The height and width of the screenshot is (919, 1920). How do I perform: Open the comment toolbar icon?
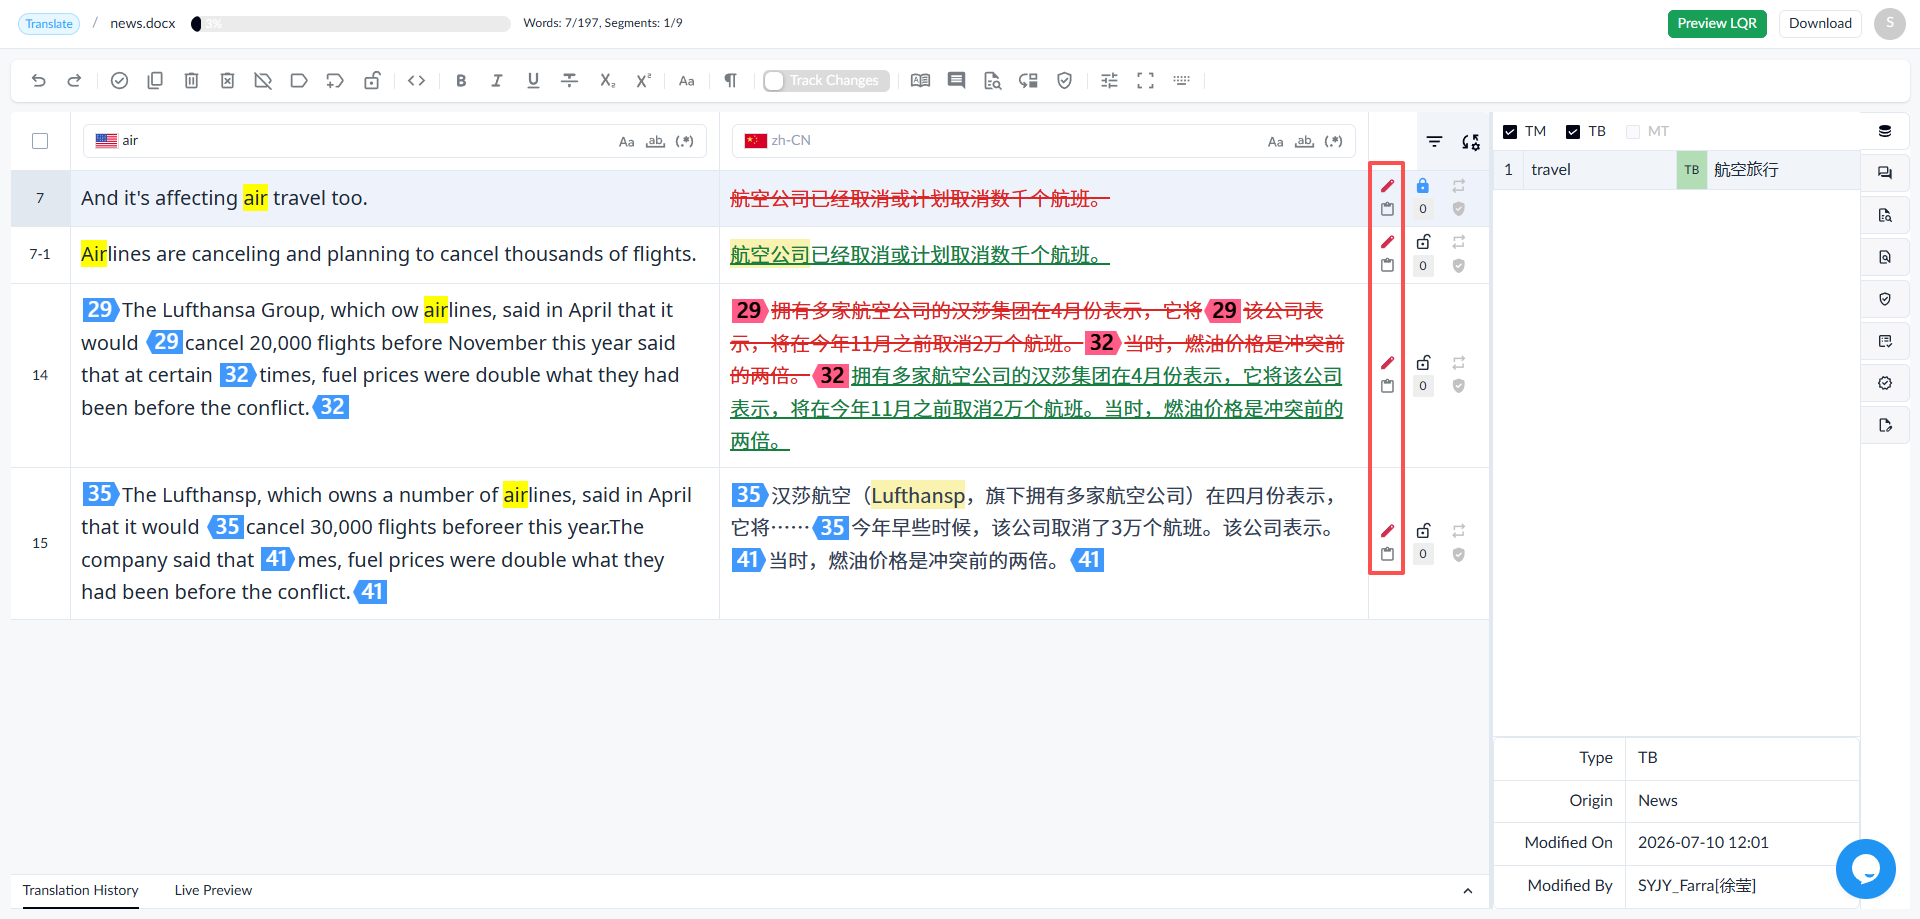[x=957, y=81]
